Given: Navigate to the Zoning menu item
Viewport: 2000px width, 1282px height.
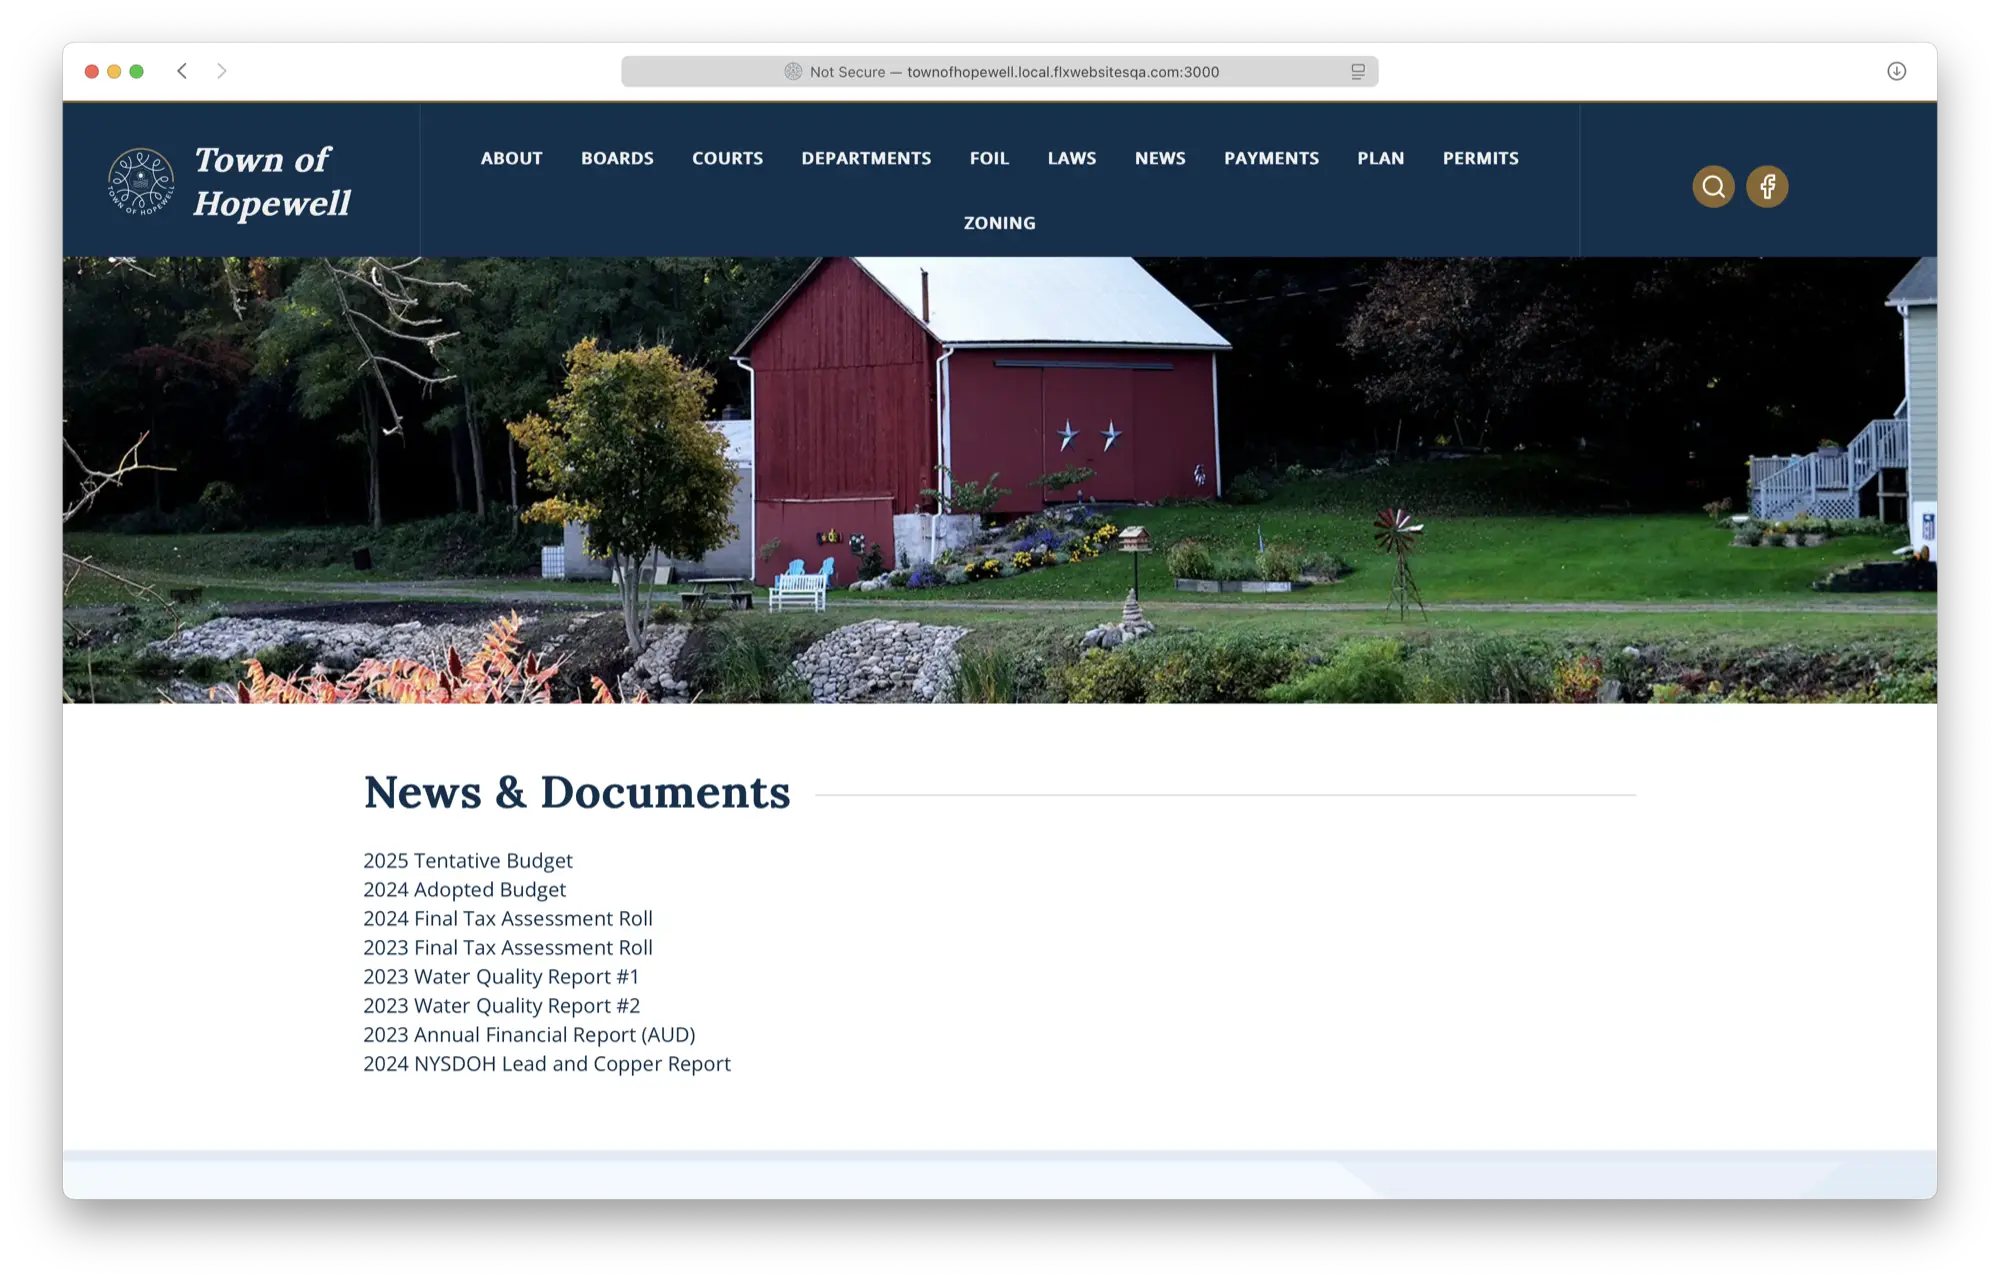Looking at the screenshot, I should tap(999, 223).
